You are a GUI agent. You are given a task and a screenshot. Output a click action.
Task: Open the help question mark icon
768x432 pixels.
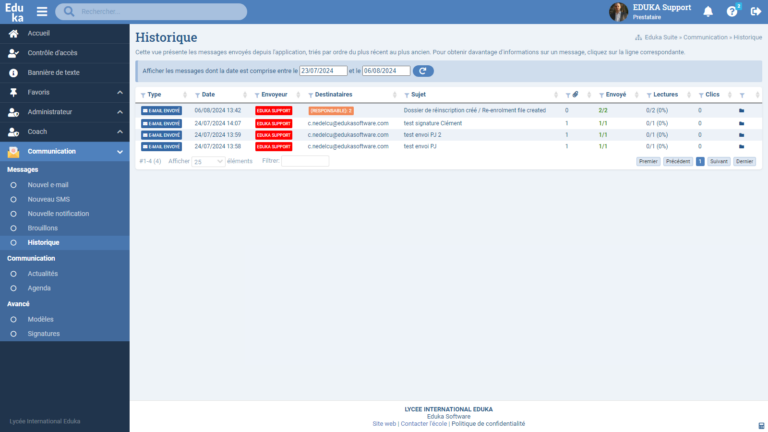(x=731, y=12)
